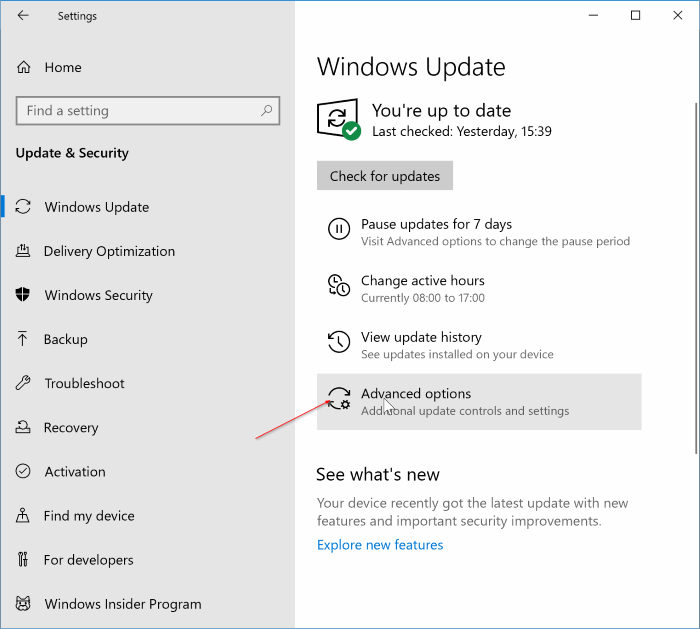
Task: Click the active hours clock icon
Action: (339, 285)
